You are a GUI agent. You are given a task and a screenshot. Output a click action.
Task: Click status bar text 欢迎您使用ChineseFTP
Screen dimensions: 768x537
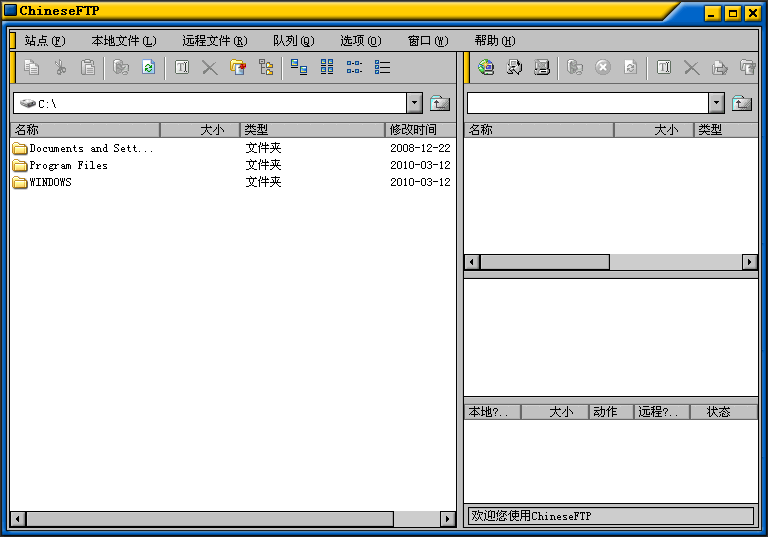531,516
